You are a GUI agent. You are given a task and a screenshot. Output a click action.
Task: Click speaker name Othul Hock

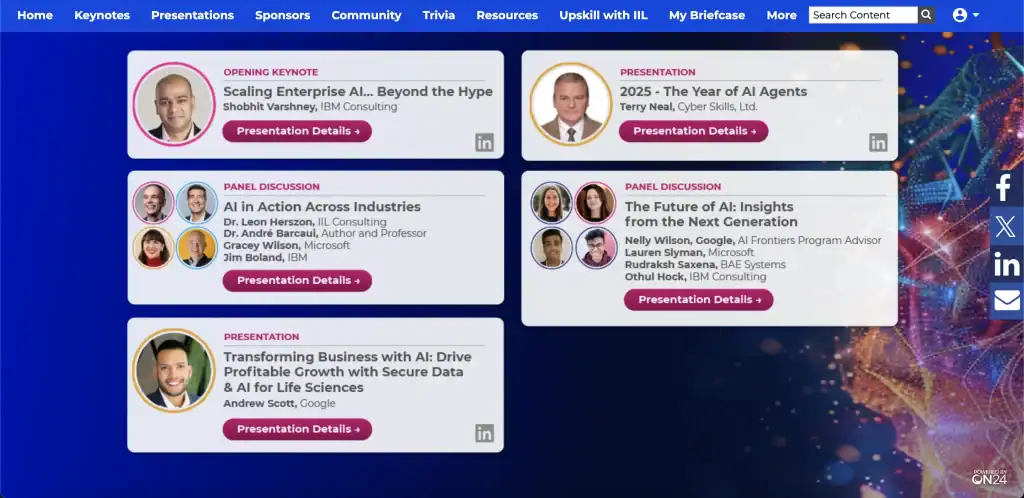656,277
